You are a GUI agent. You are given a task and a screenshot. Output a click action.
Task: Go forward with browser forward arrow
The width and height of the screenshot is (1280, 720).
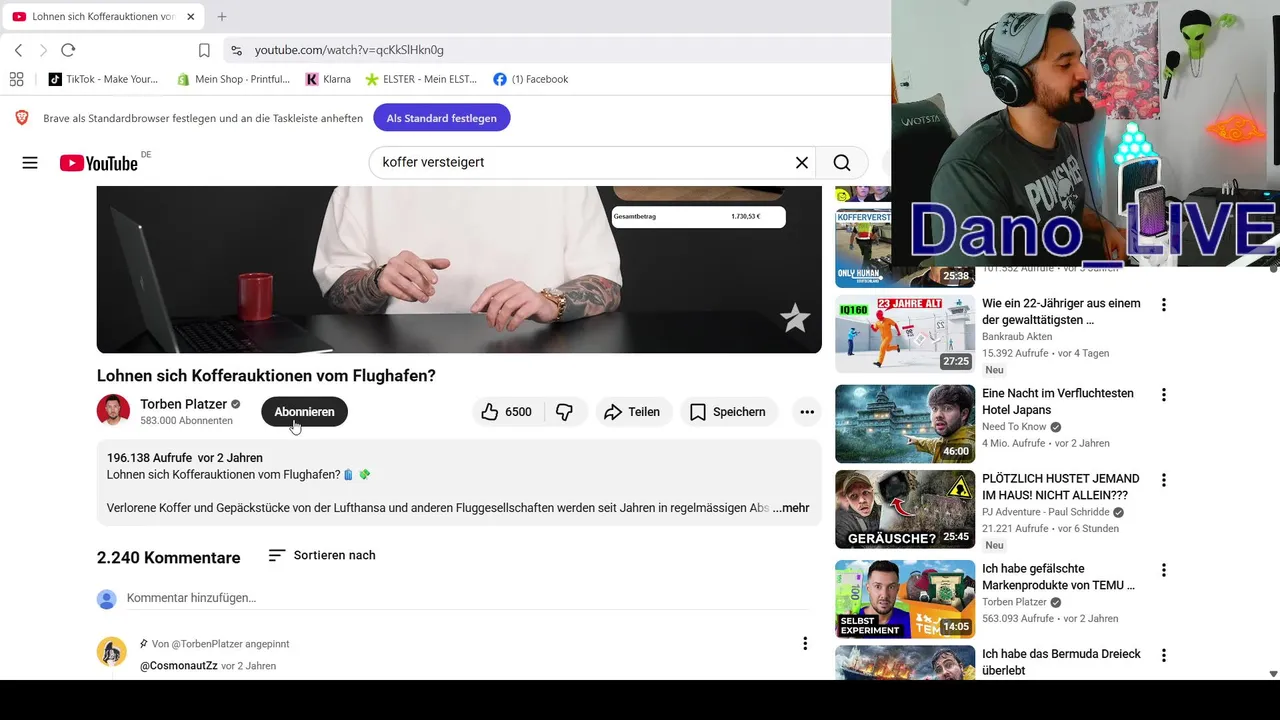pyautogui.click(x=43, y=50)
